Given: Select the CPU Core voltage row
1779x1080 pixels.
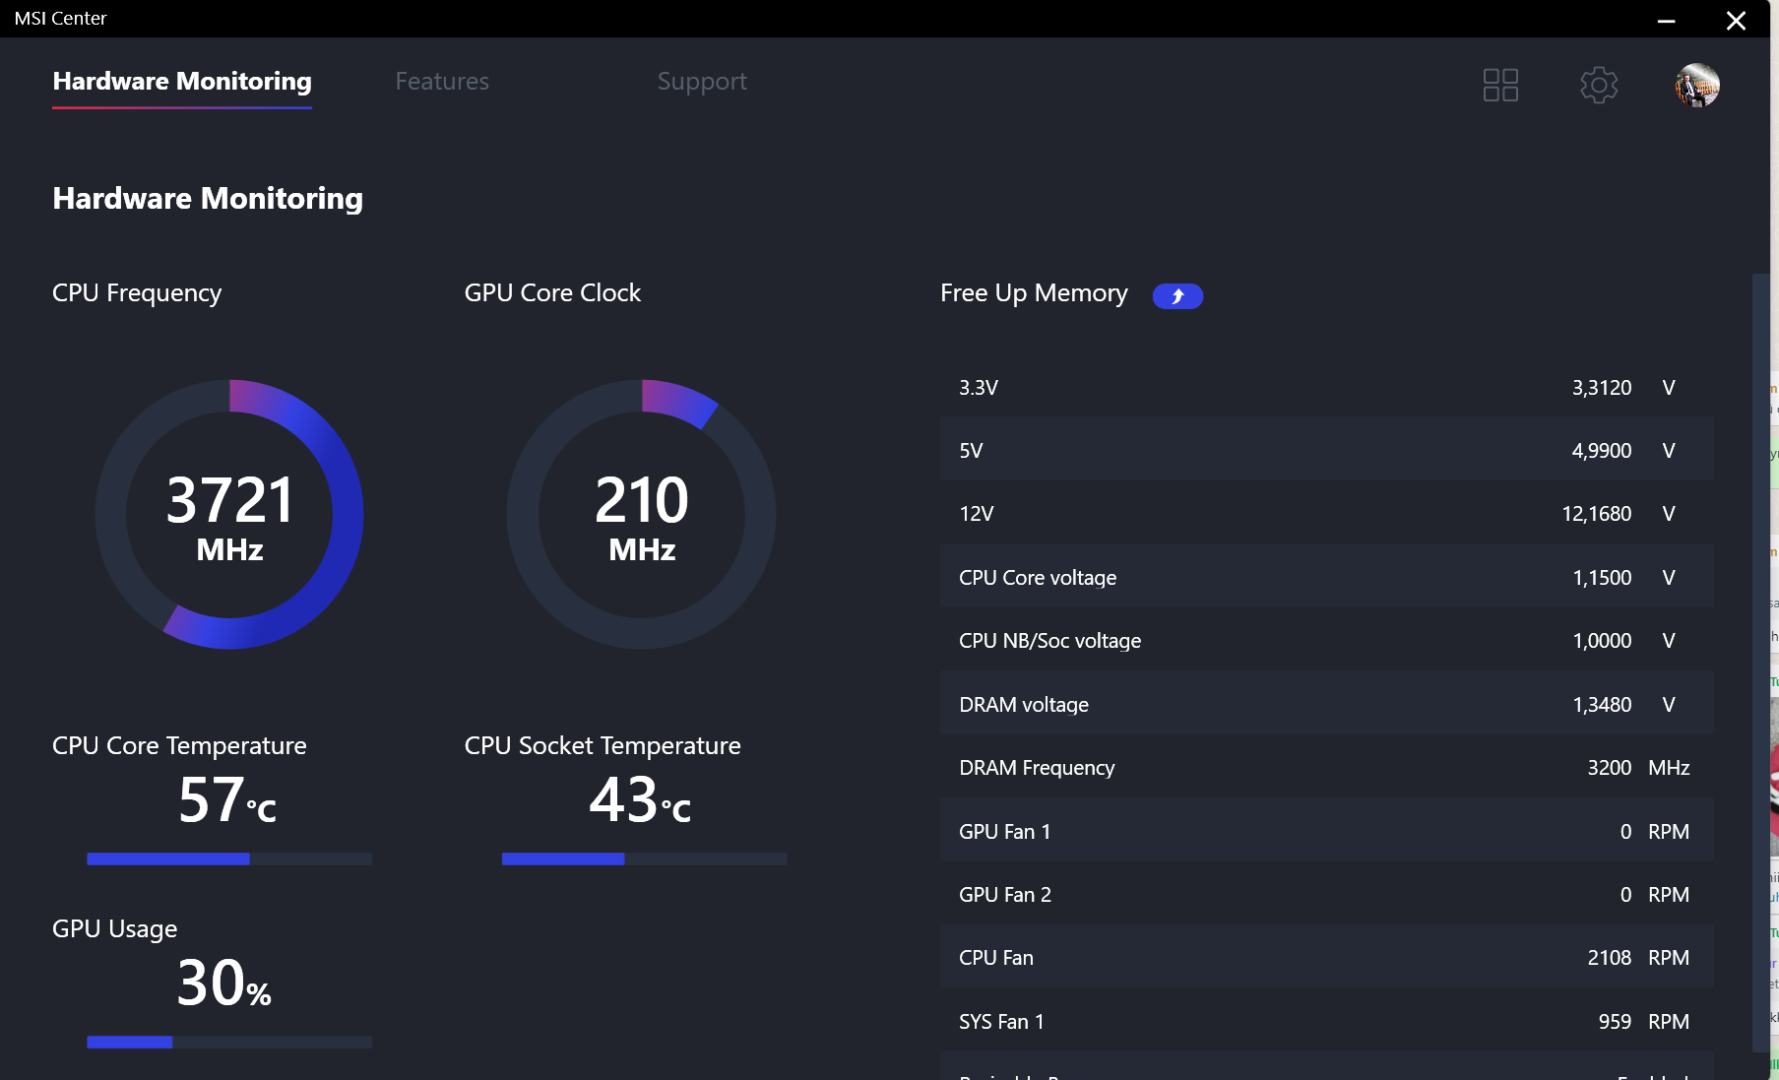Looking at the screenshot, I should point(1325,577).
